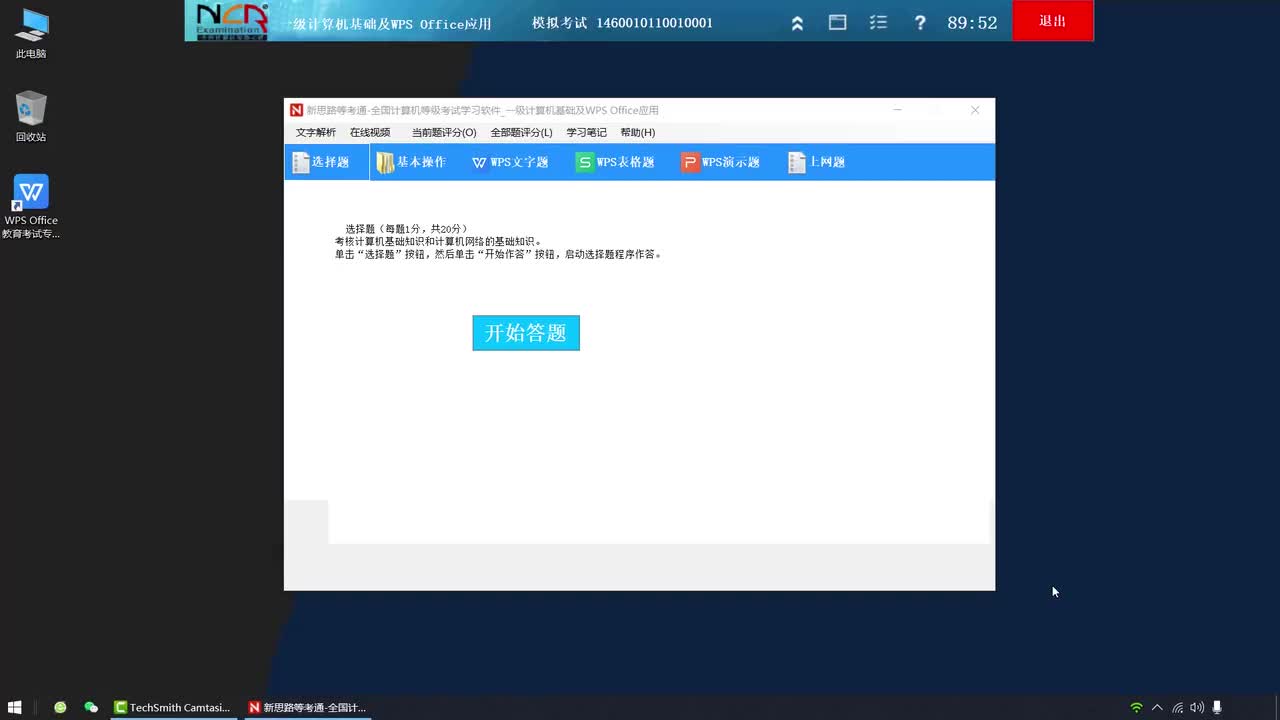The width and height of the screenshot is (1280, 720).
Task: Expand hidden system tray icons
Action: (1157, 707)
